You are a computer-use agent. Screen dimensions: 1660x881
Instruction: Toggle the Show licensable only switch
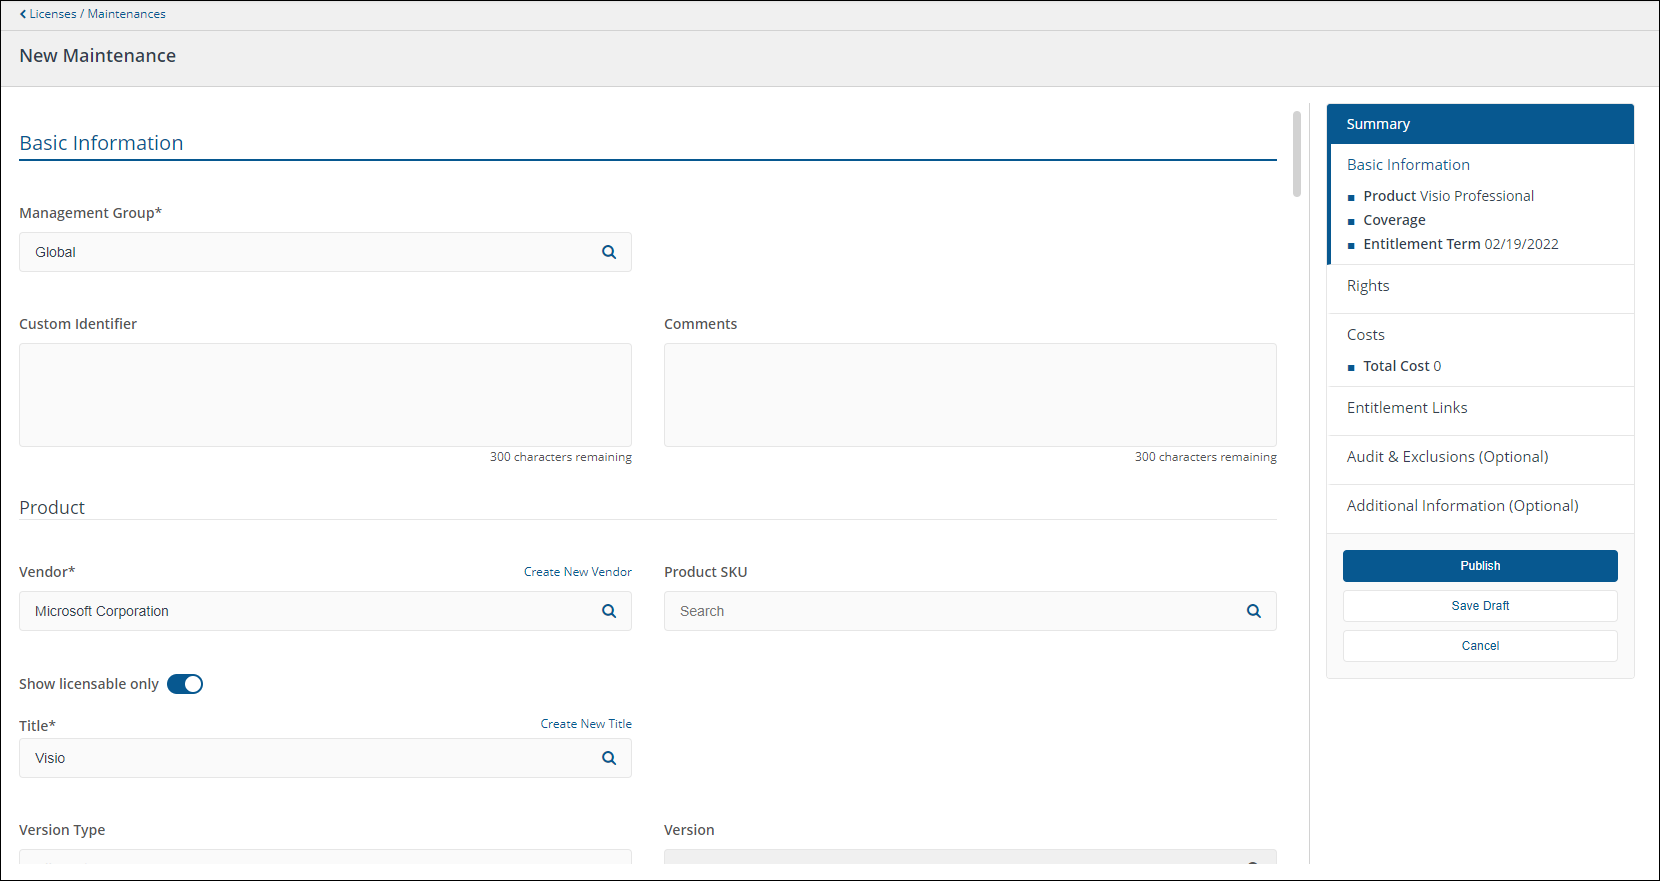(185, 684)
